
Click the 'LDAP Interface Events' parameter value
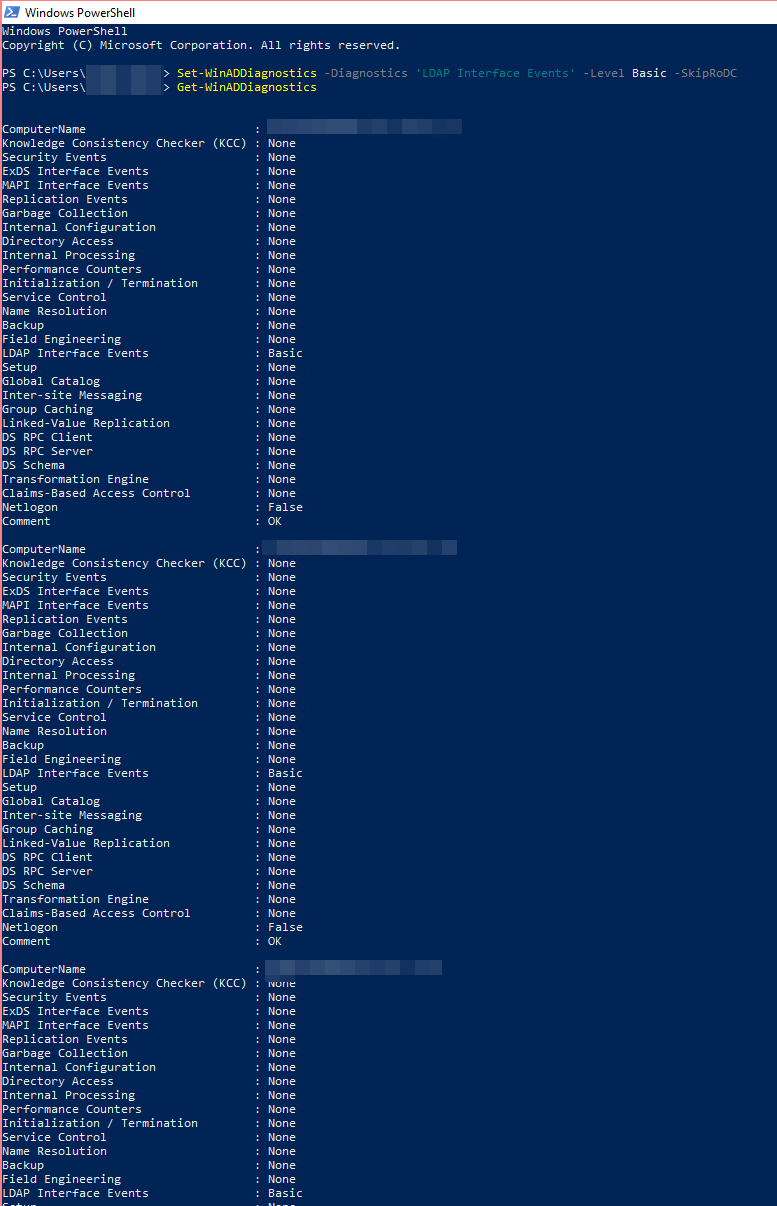tap(492, 72)
